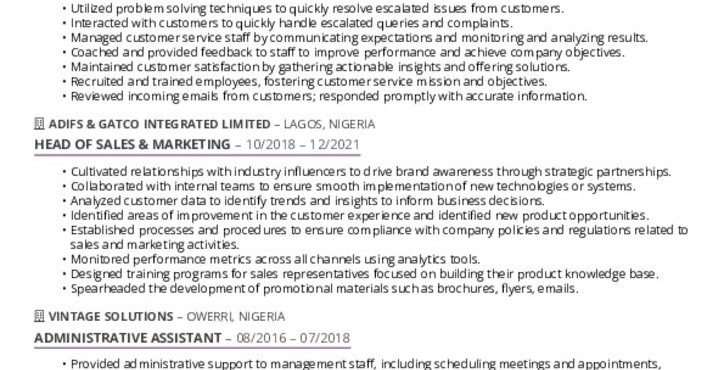Click the building icon beside Vintage Solutions

[x=39, y=316]
